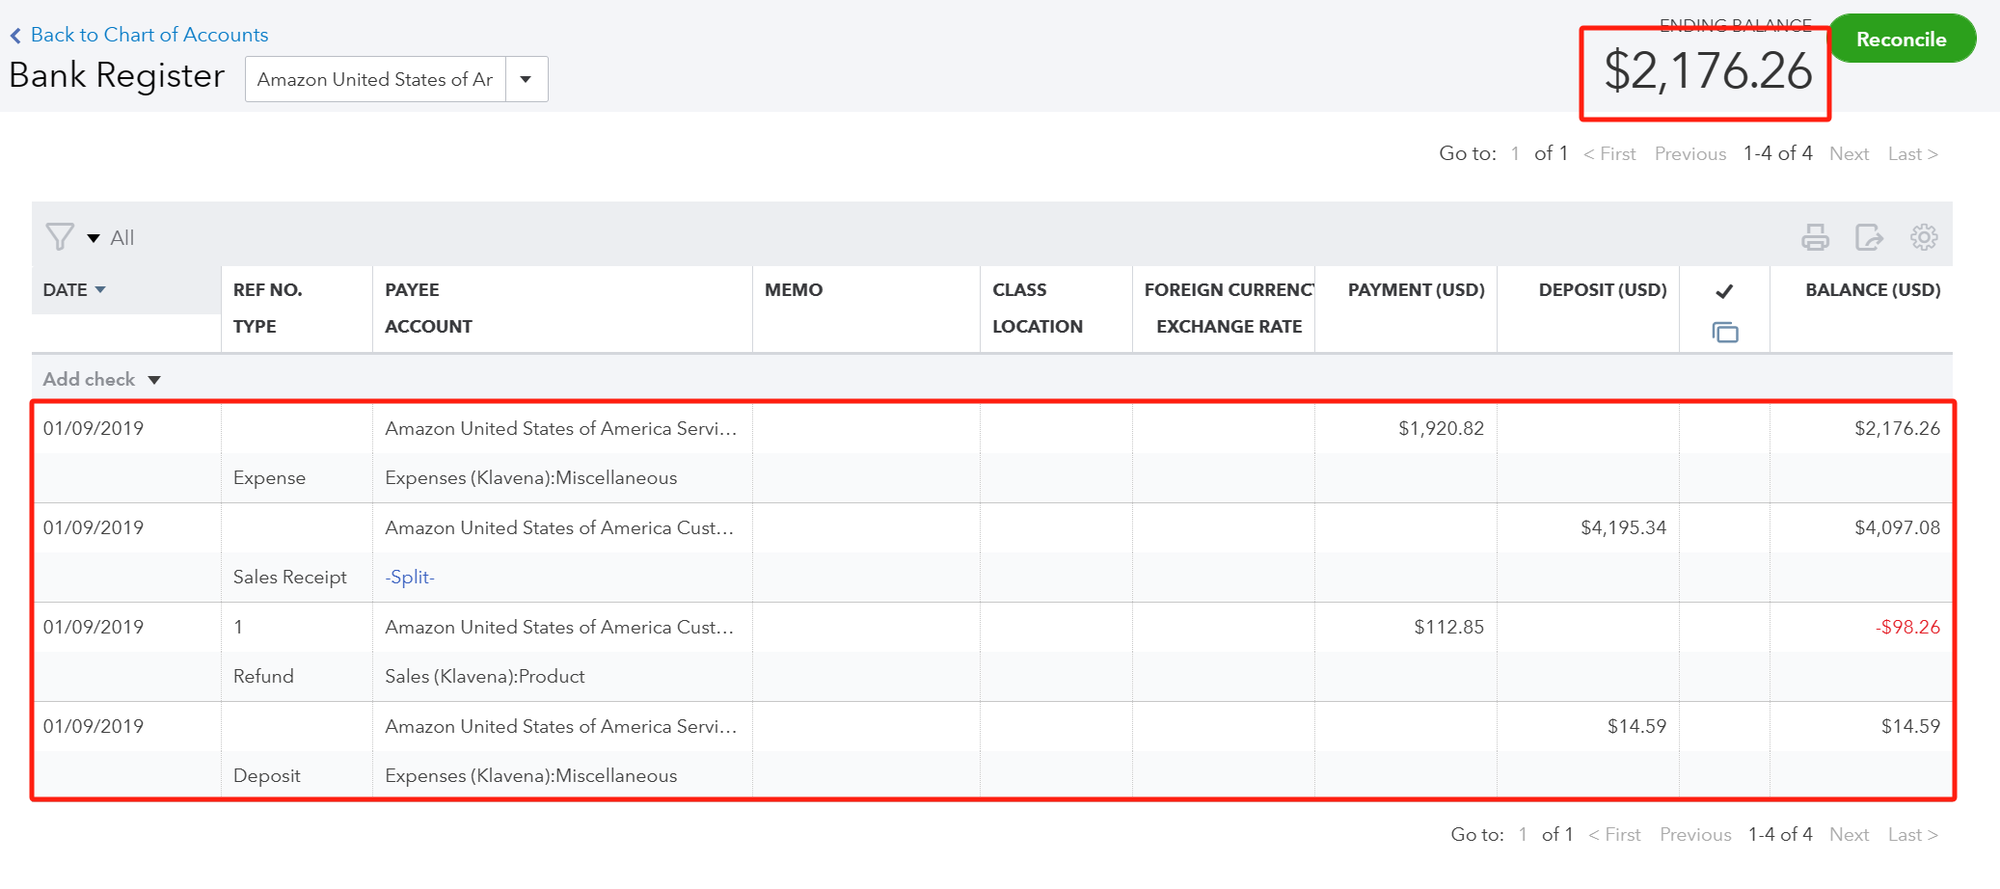Screen dimensions: 2000x889
Task: Click Sales (Klavena):Product account cell
Action: tap(485, 677)
